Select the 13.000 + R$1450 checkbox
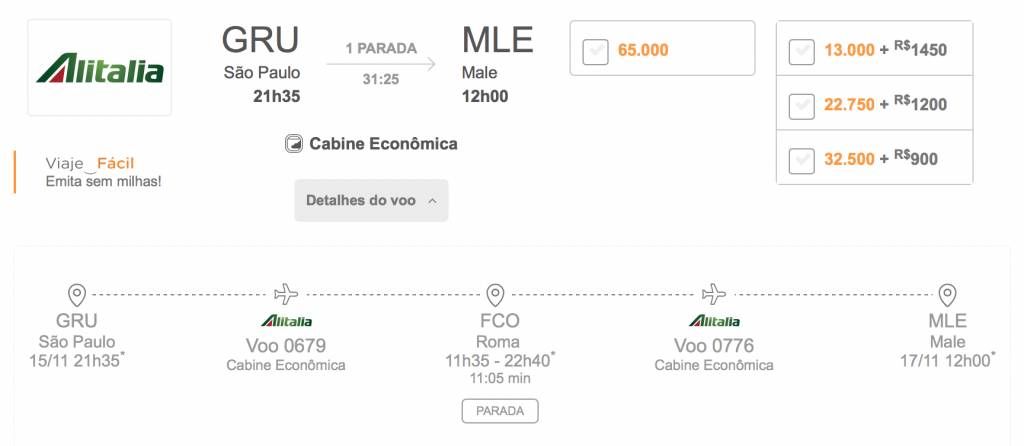The width and height of the screenshot is (1024, 446). [x=801, y=52]
